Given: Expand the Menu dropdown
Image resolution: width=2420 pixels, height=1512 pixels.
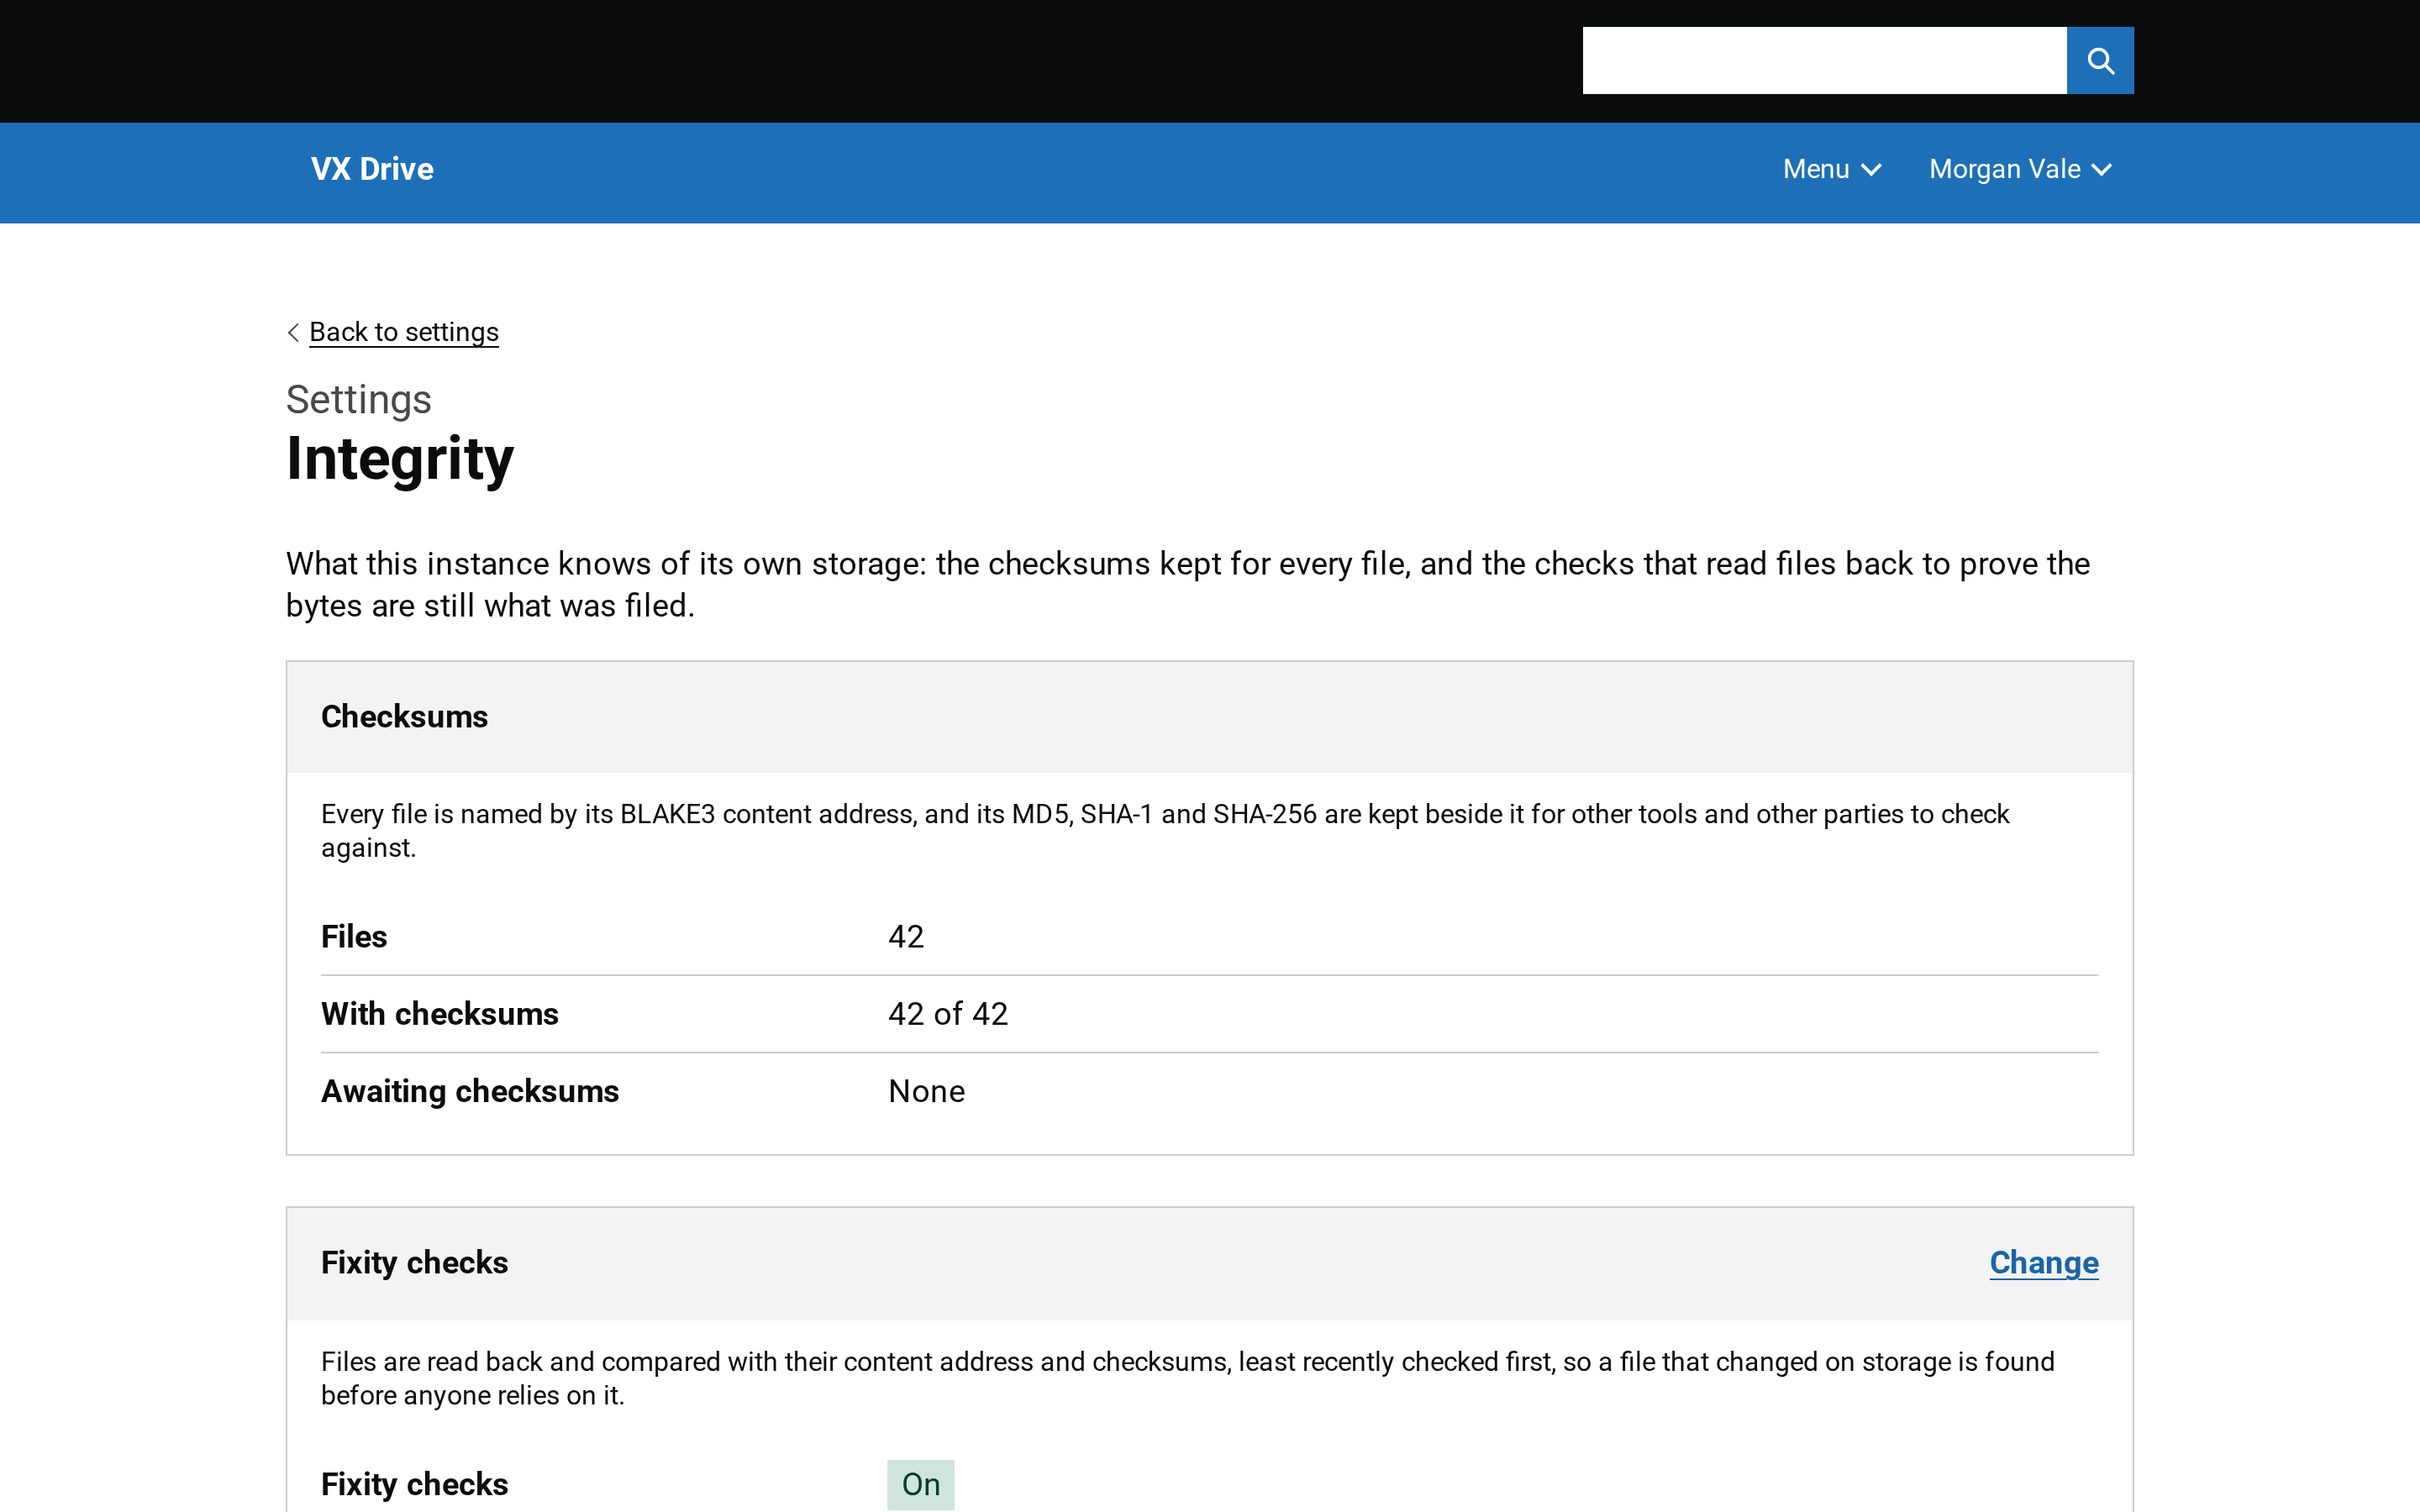Looking at the screenshot, I should pyautogui.click(x=1832, y=169).
